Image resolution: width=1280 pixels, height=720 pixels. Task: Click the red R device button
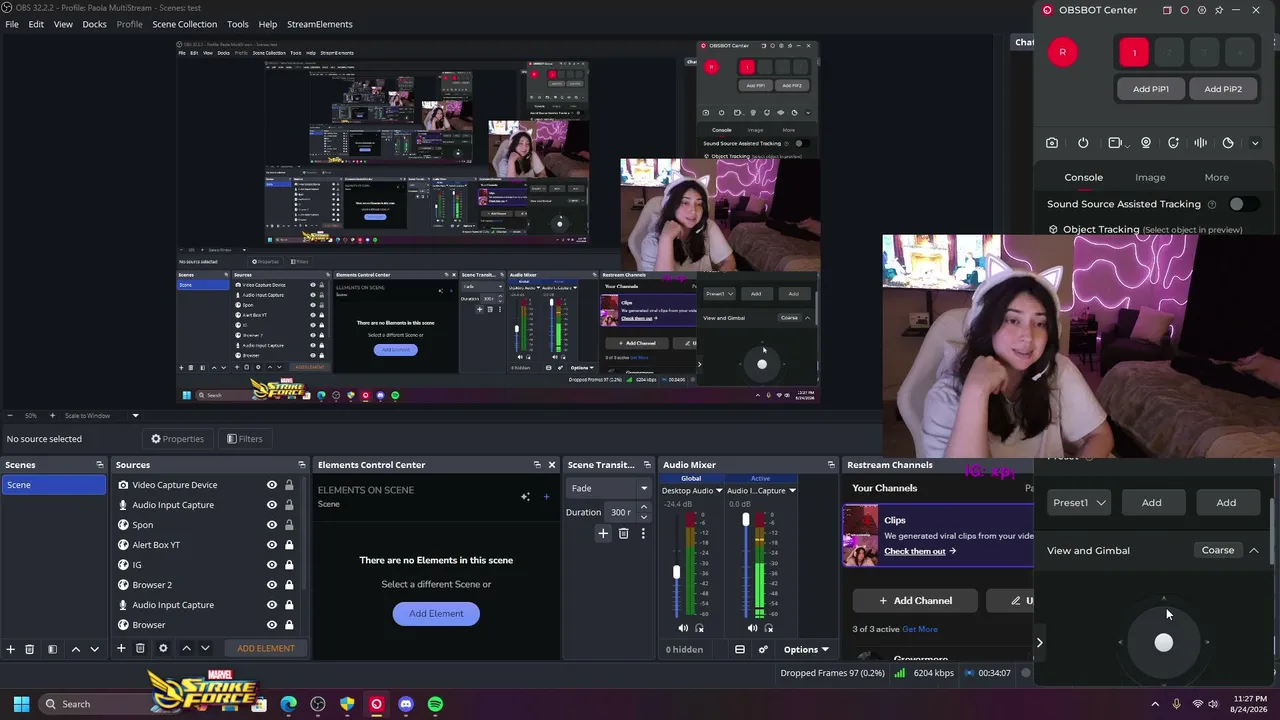point(1062,52)
